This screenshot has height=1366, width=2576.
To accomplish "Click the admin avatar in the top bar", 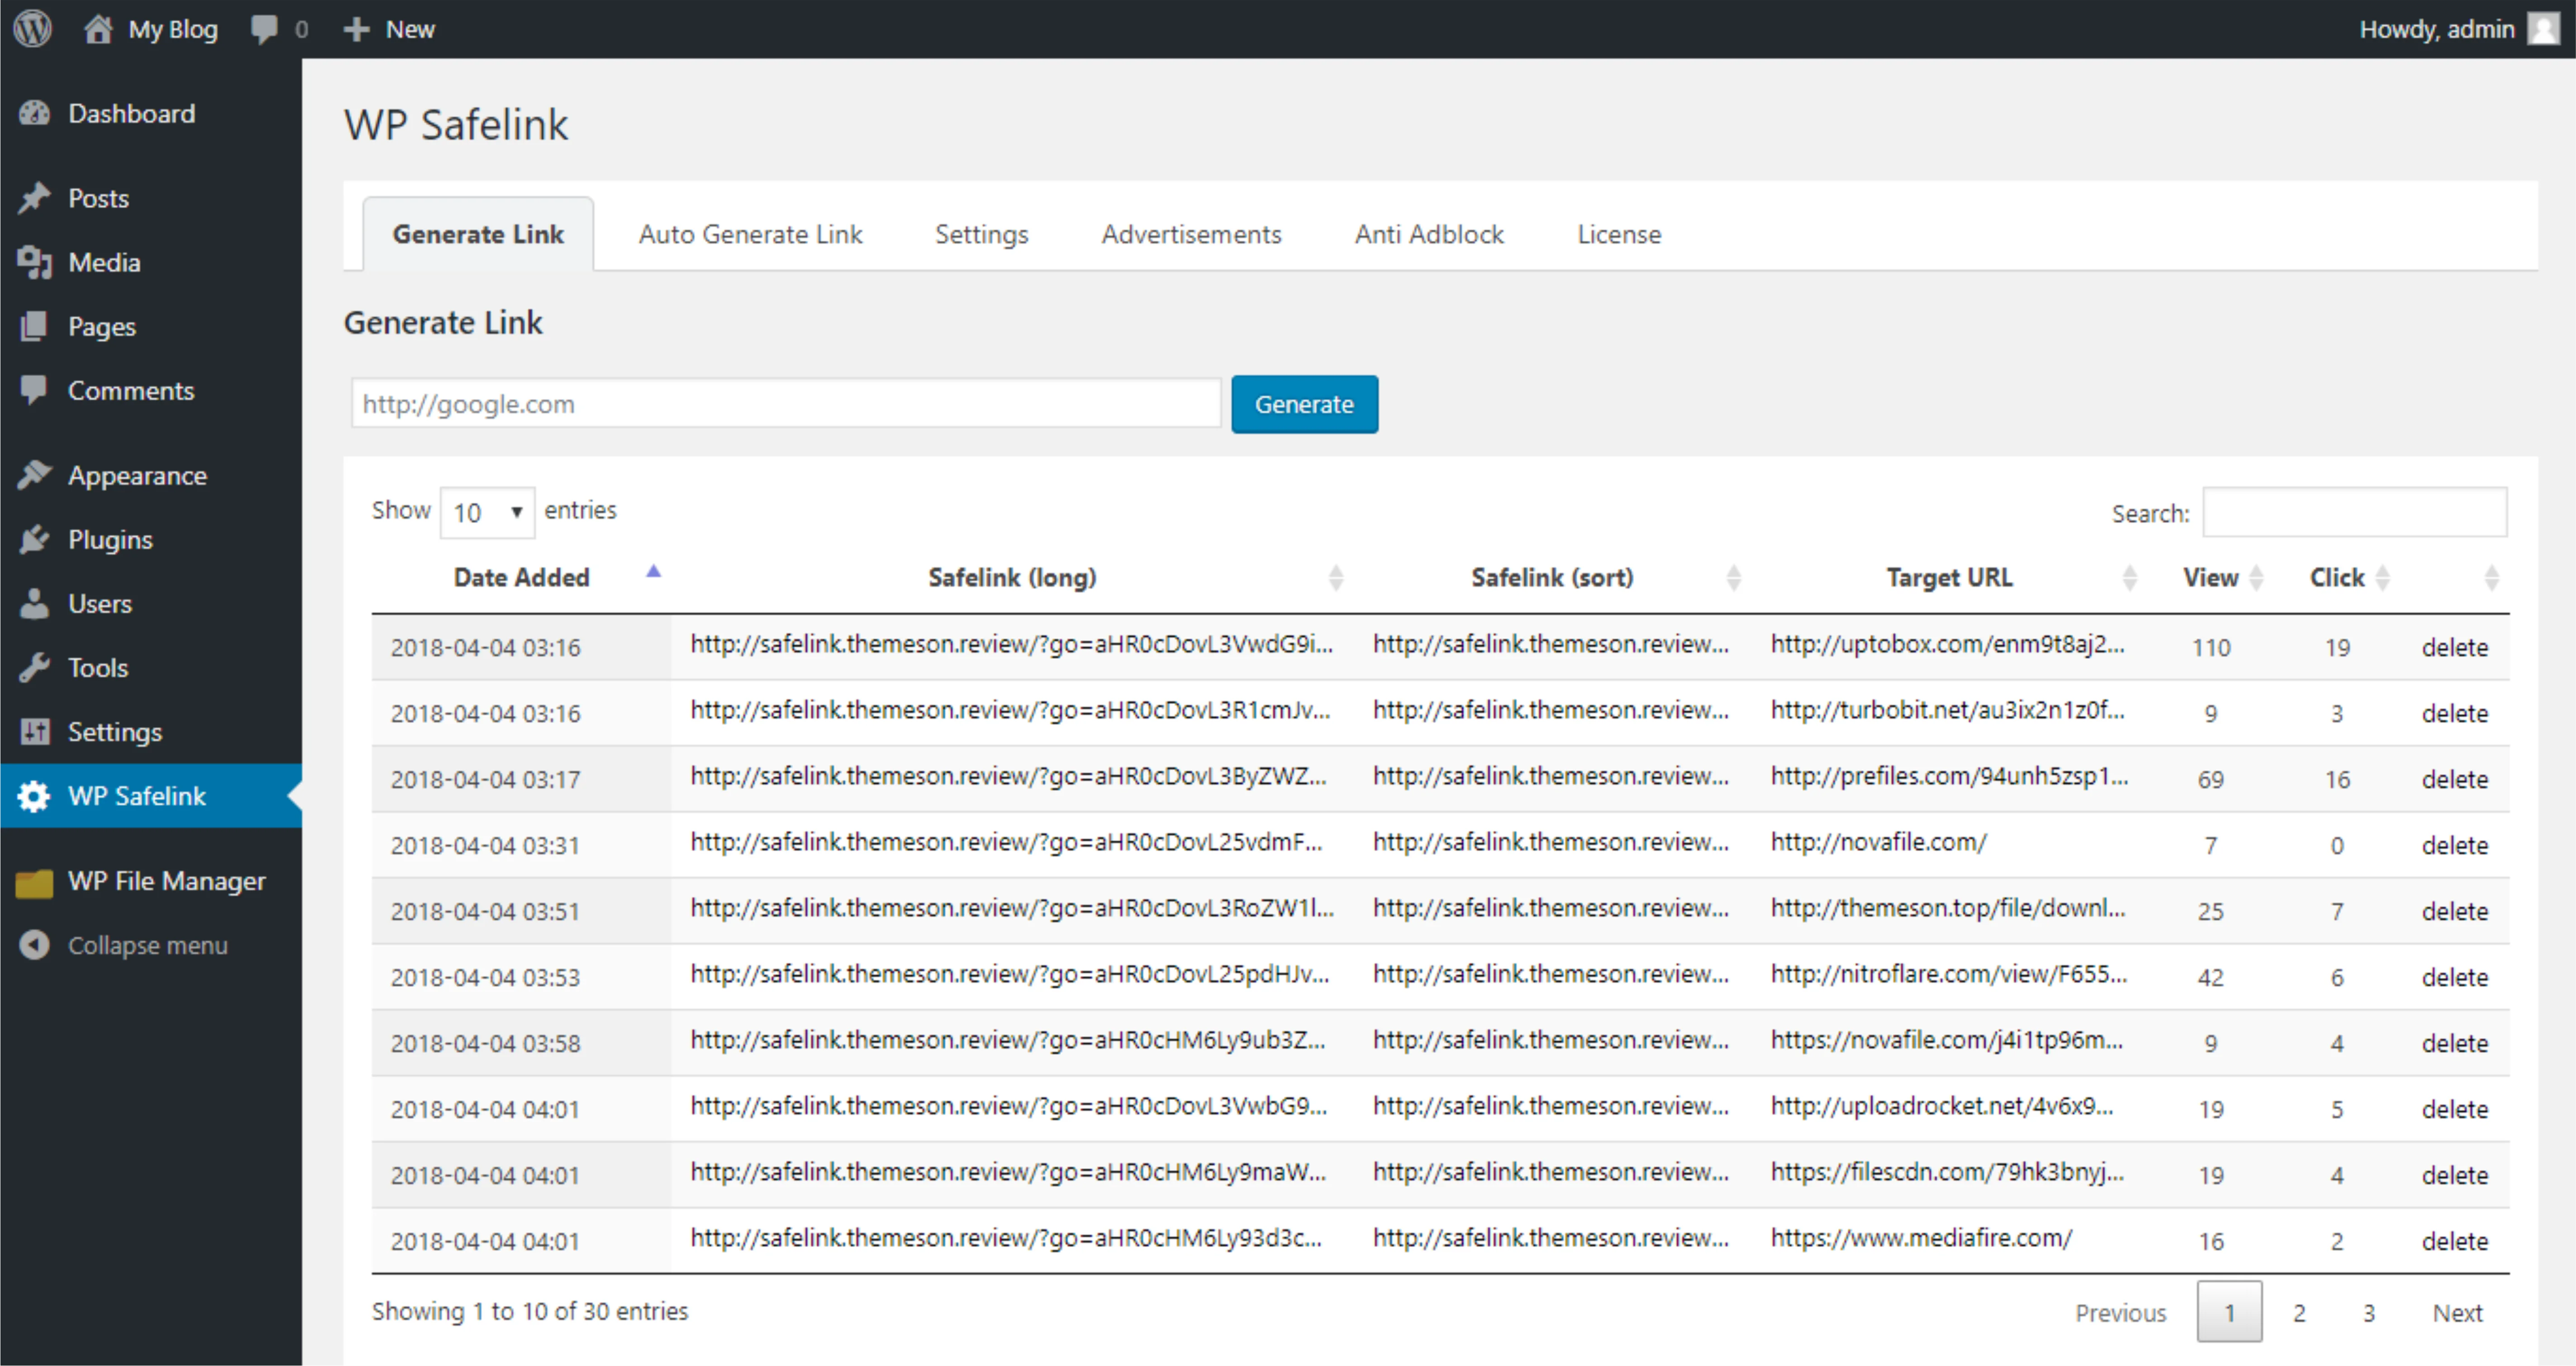I will click(2544, 28).
